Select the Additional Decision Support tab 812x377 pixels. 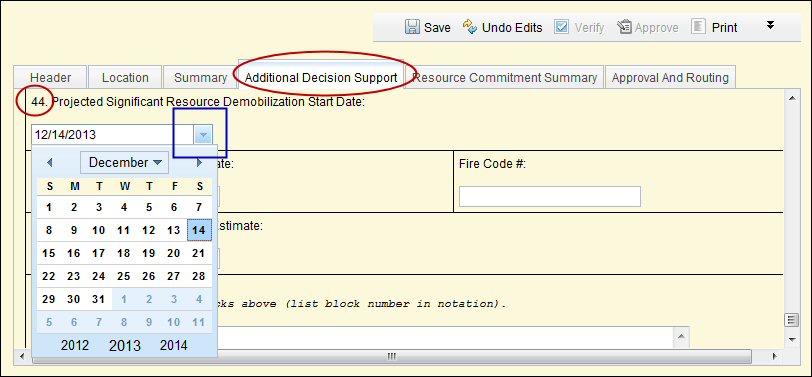click(321, 78)
